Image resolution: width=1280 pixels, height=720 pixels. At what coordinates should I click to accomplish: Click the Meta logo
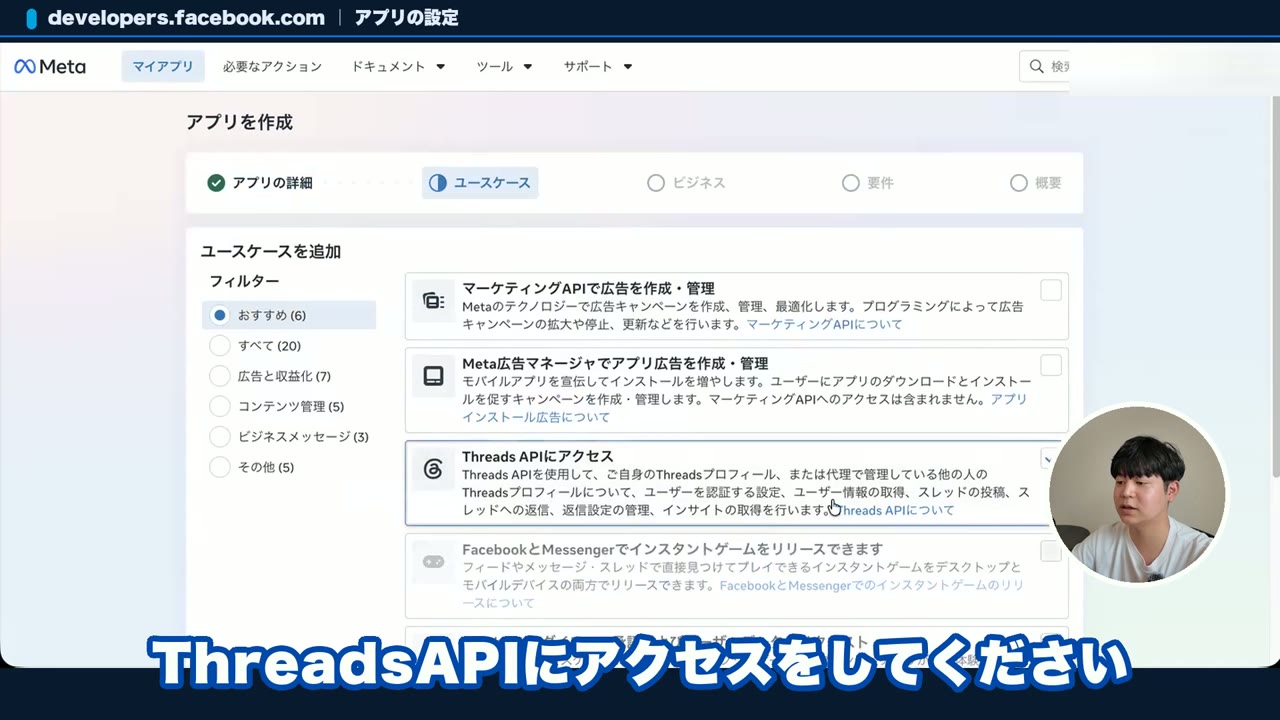pyautogui.click(x=50, y=67)
